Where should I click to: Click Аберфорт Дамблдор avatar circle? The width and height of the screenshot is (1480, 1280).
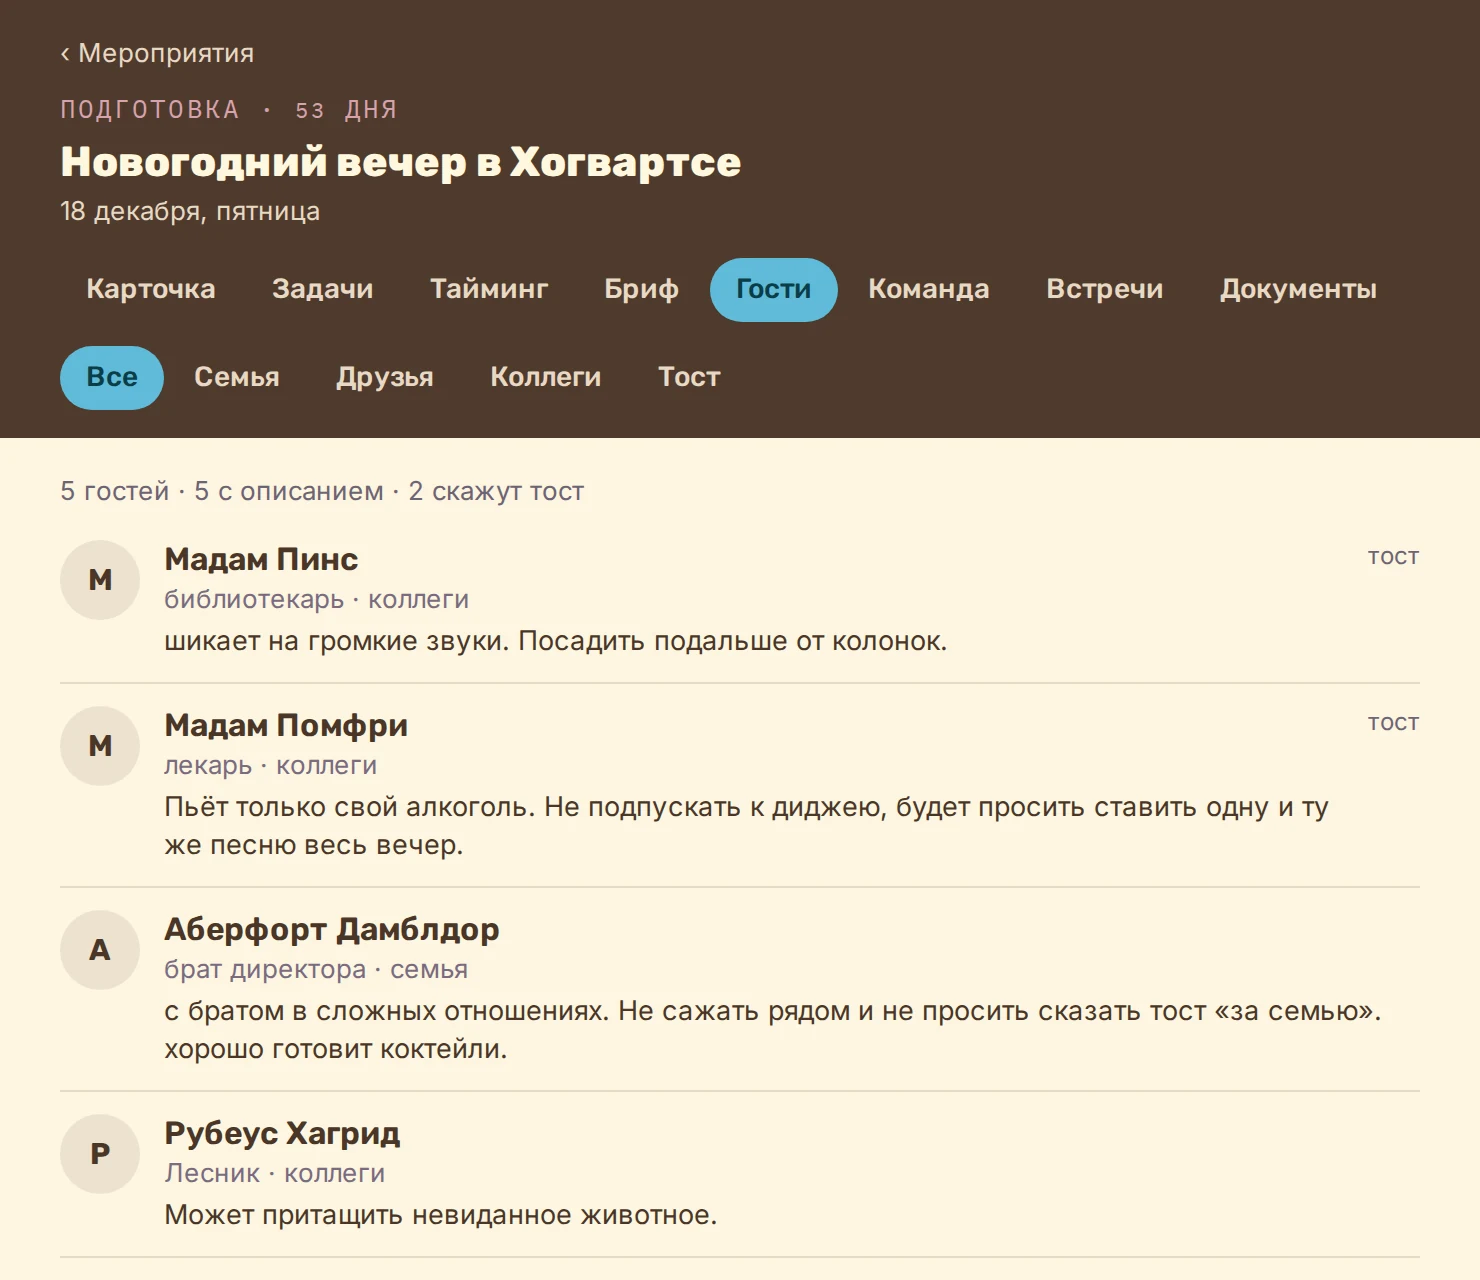click(x=100, y=950)
